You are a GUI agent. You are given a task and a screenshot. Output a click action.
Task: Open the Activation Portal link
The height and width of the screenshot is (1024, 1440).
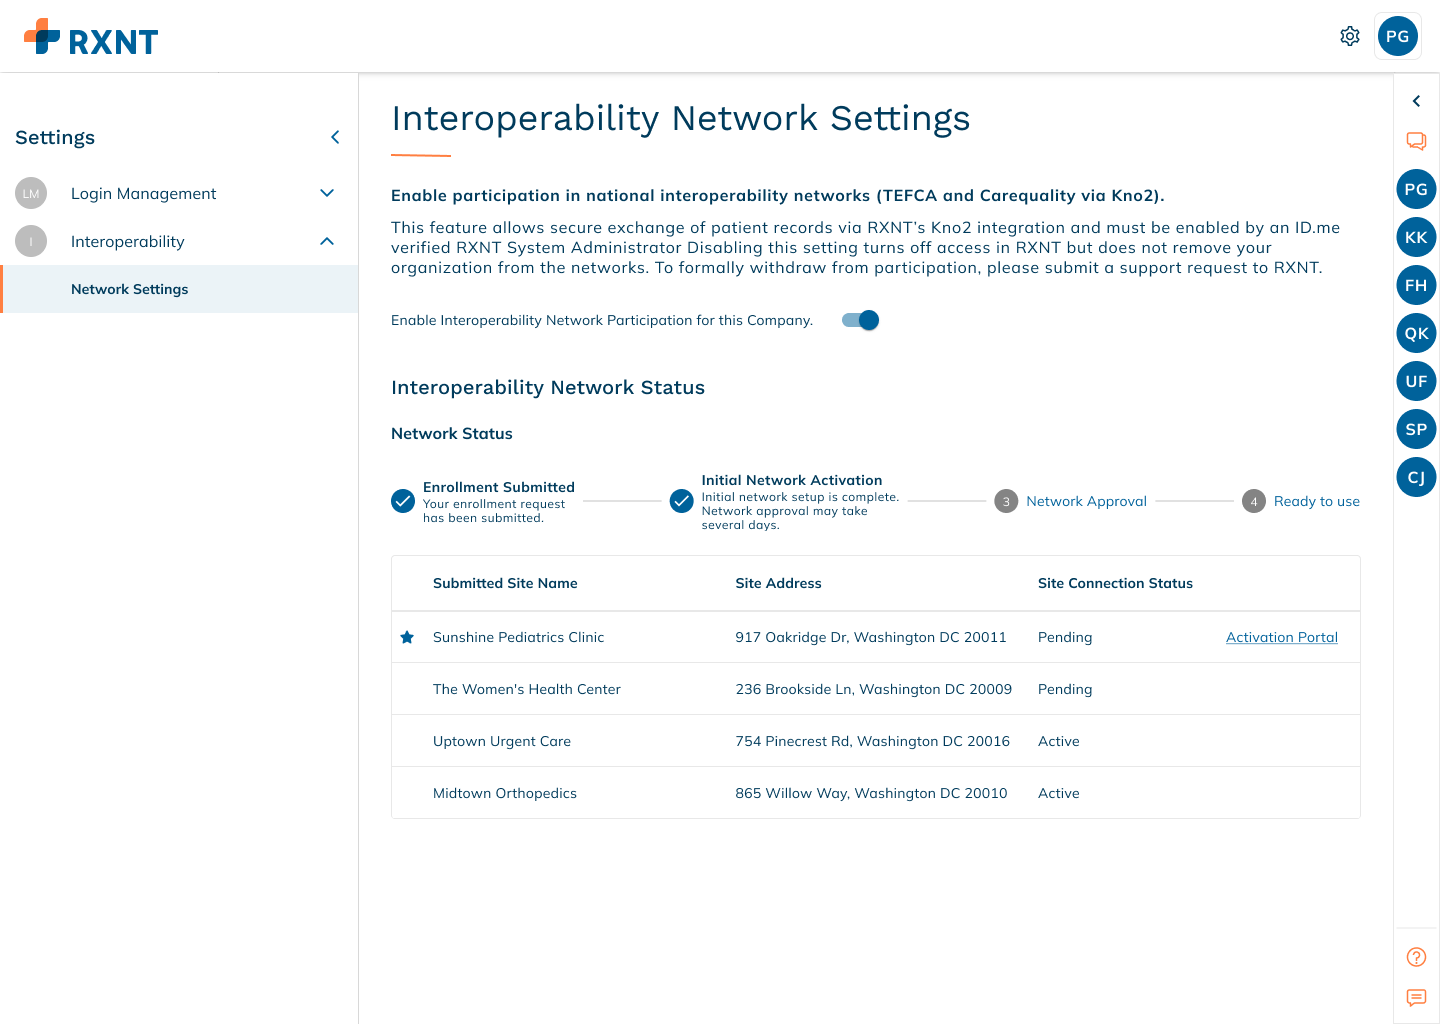click(1282, 637)
